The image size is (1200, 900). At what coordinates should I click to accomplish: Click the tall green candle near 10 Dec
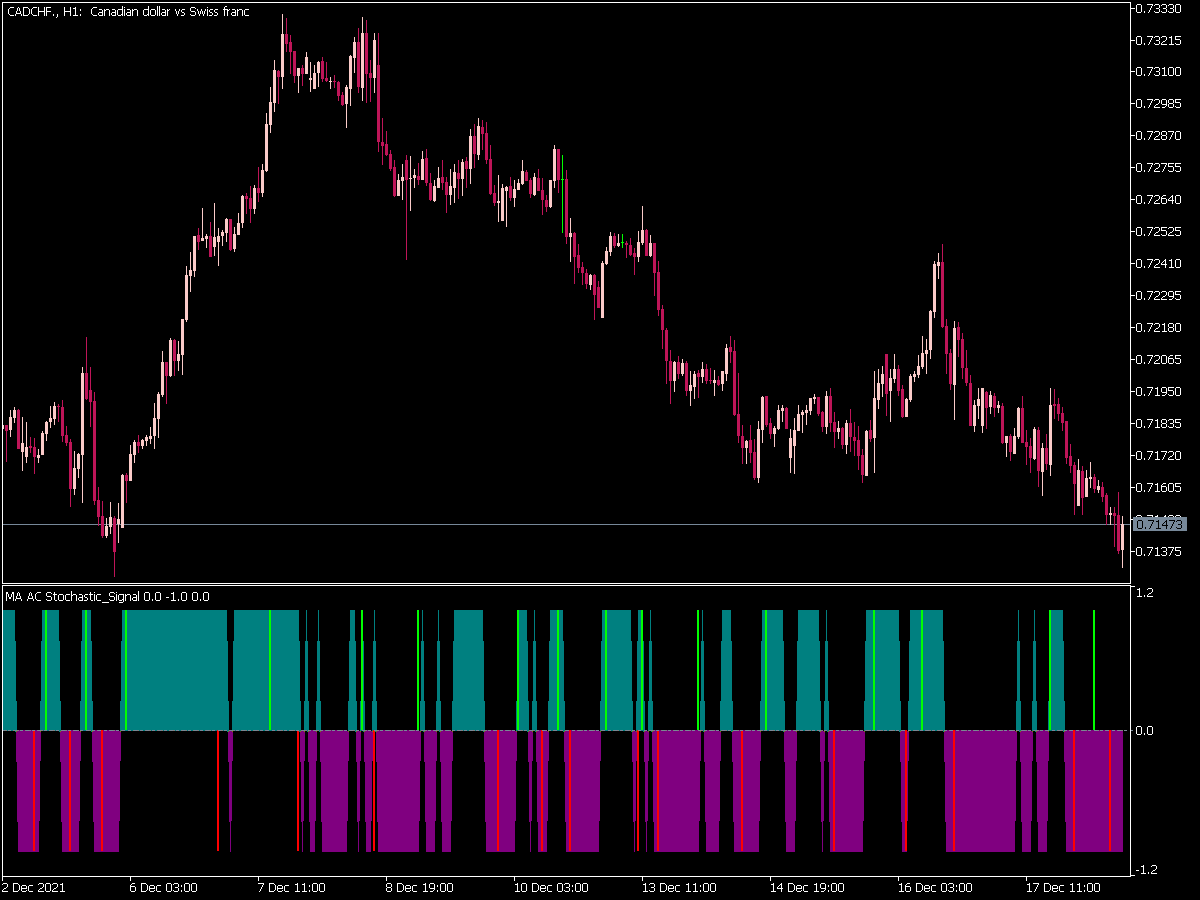coord(563,193)
